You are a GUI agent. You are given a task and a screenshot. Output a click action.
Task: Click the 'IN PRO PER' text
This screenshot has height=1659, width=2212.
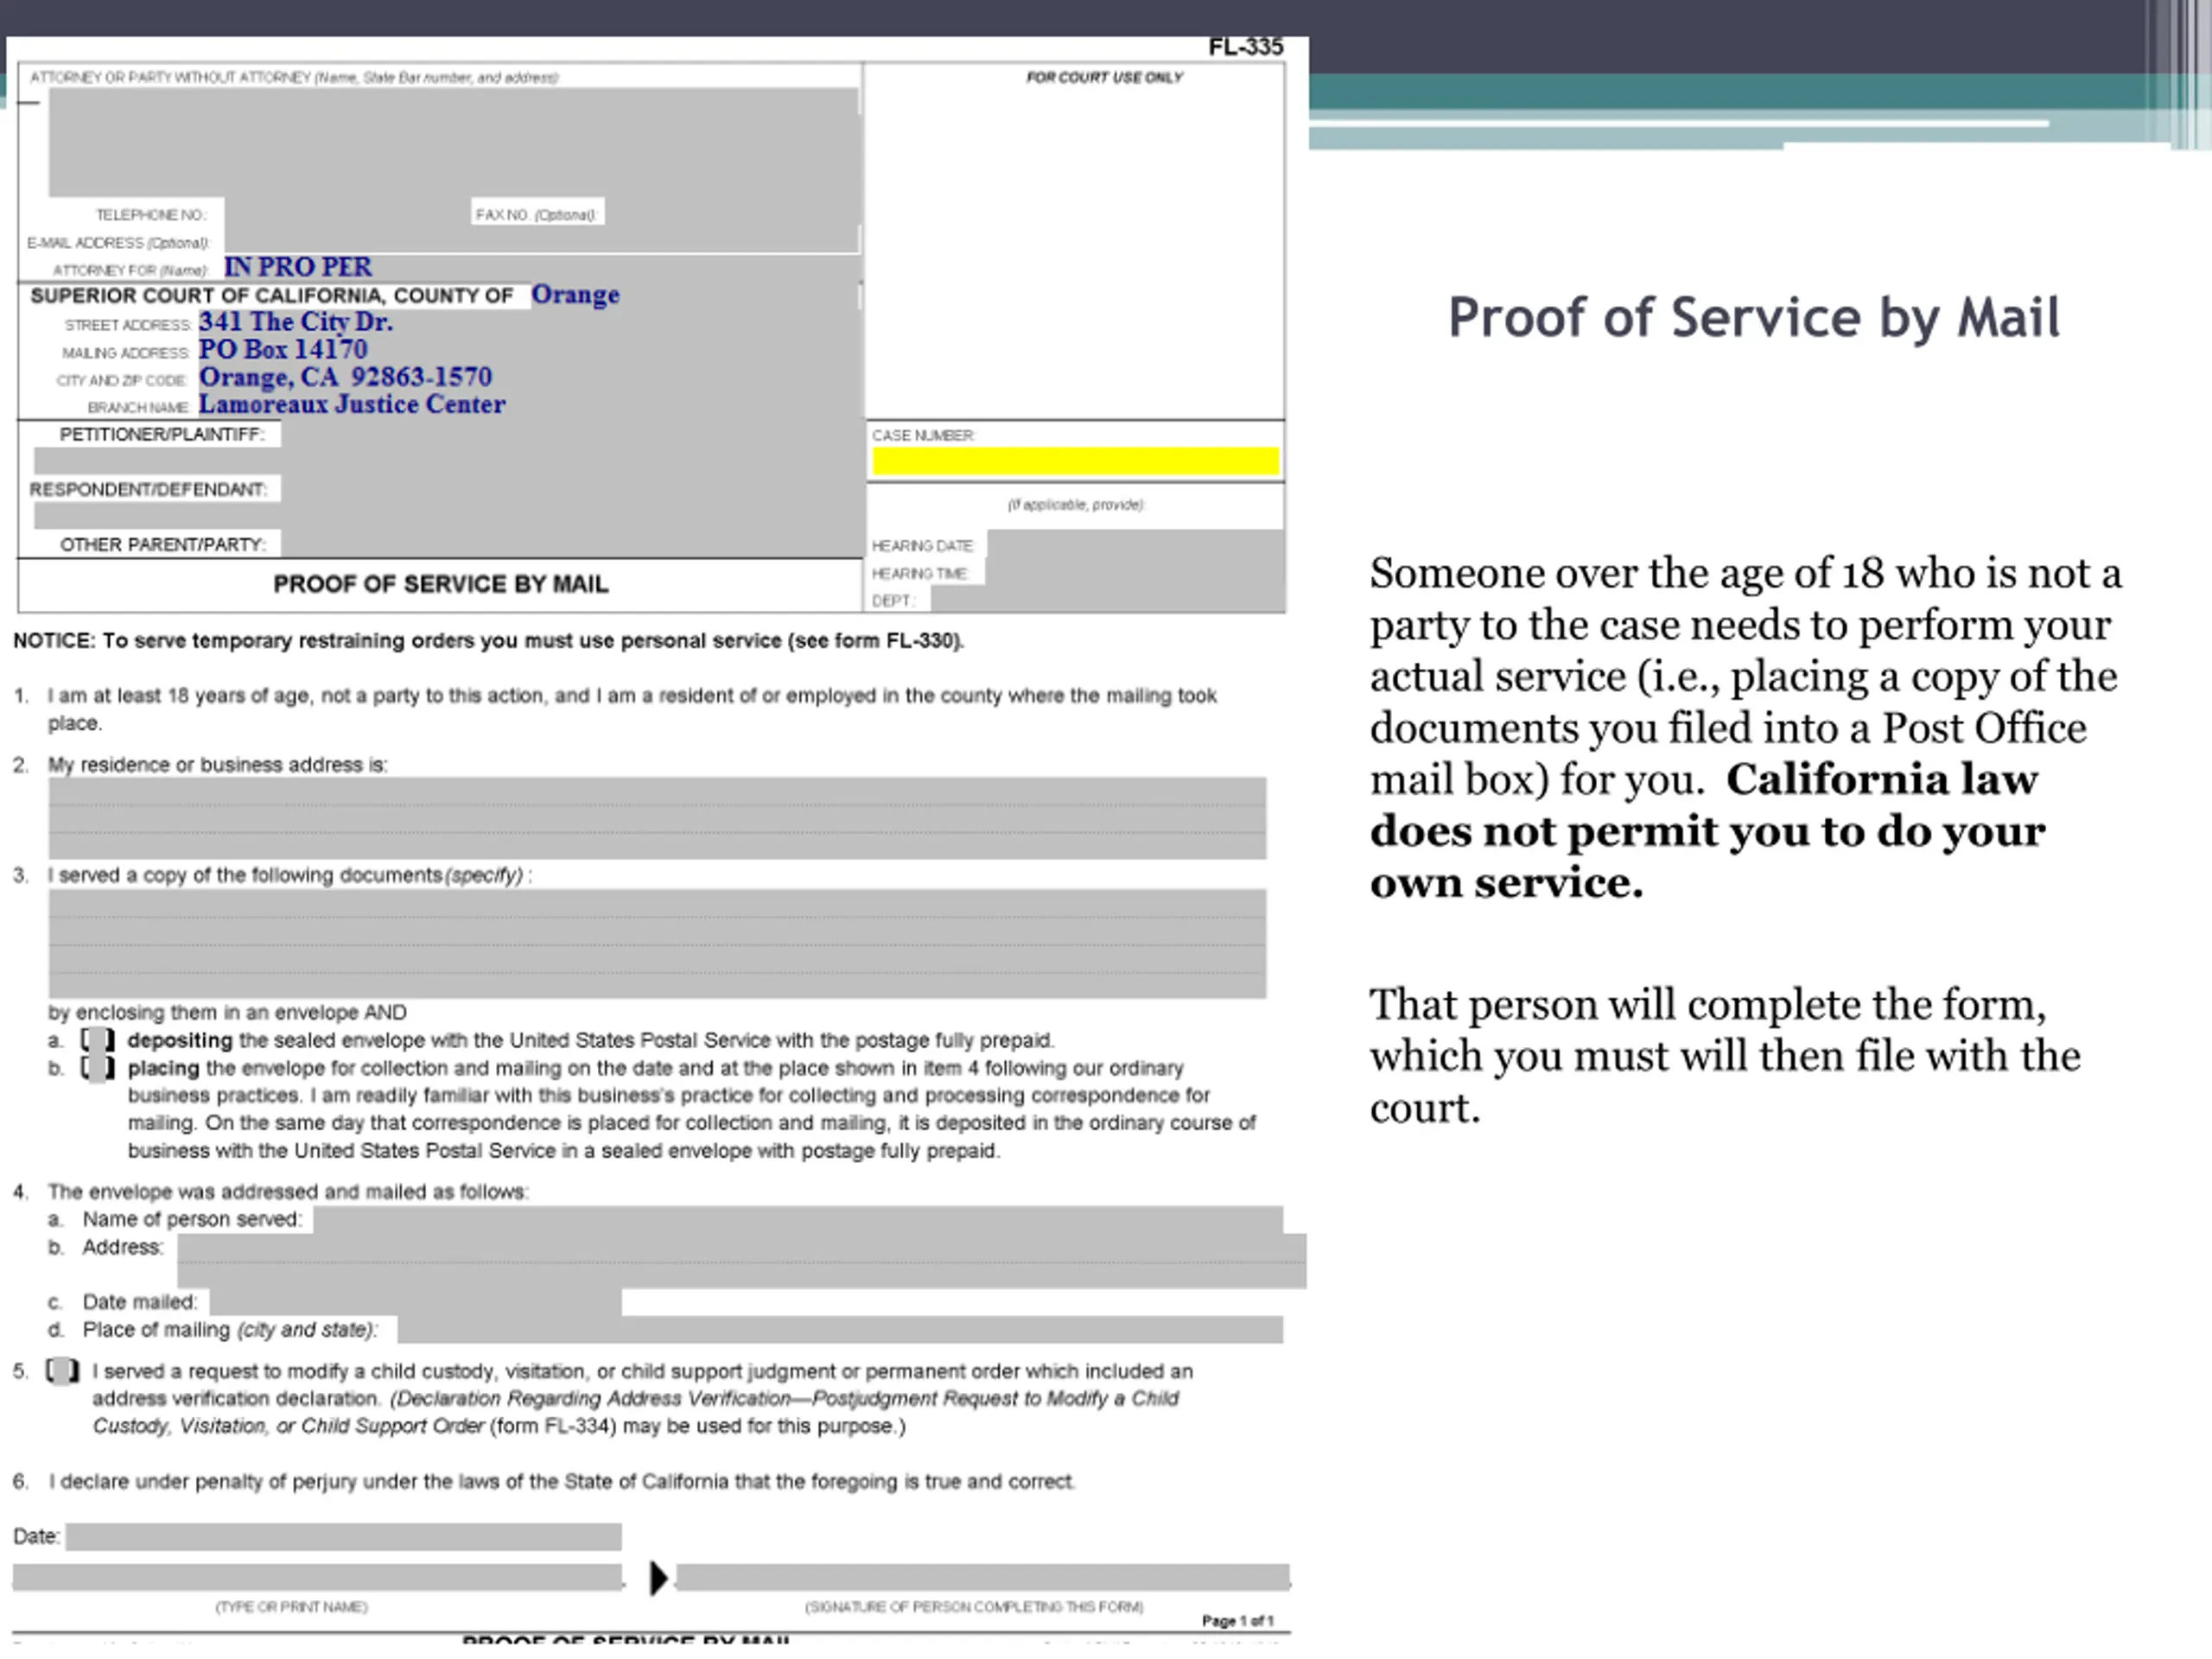[298, 267]
